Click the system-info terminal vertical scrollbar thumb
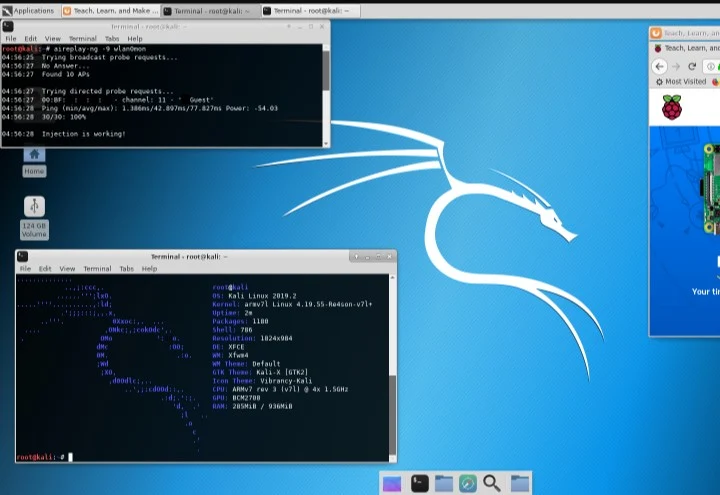This screenshot has width=720, height=495. 393,415
